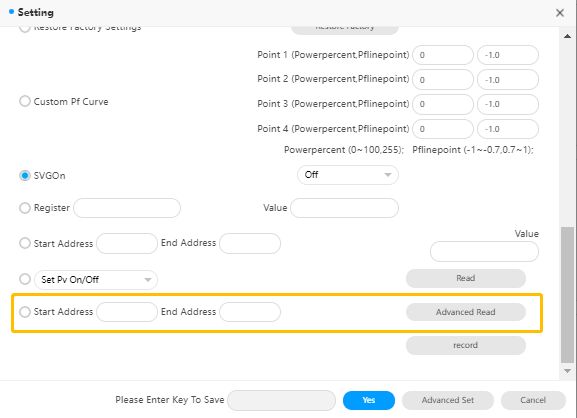Image resolution: width=577 pixels, height=418 pixels.
Task: Click the Cancel button
Action: tap(533, 400)
